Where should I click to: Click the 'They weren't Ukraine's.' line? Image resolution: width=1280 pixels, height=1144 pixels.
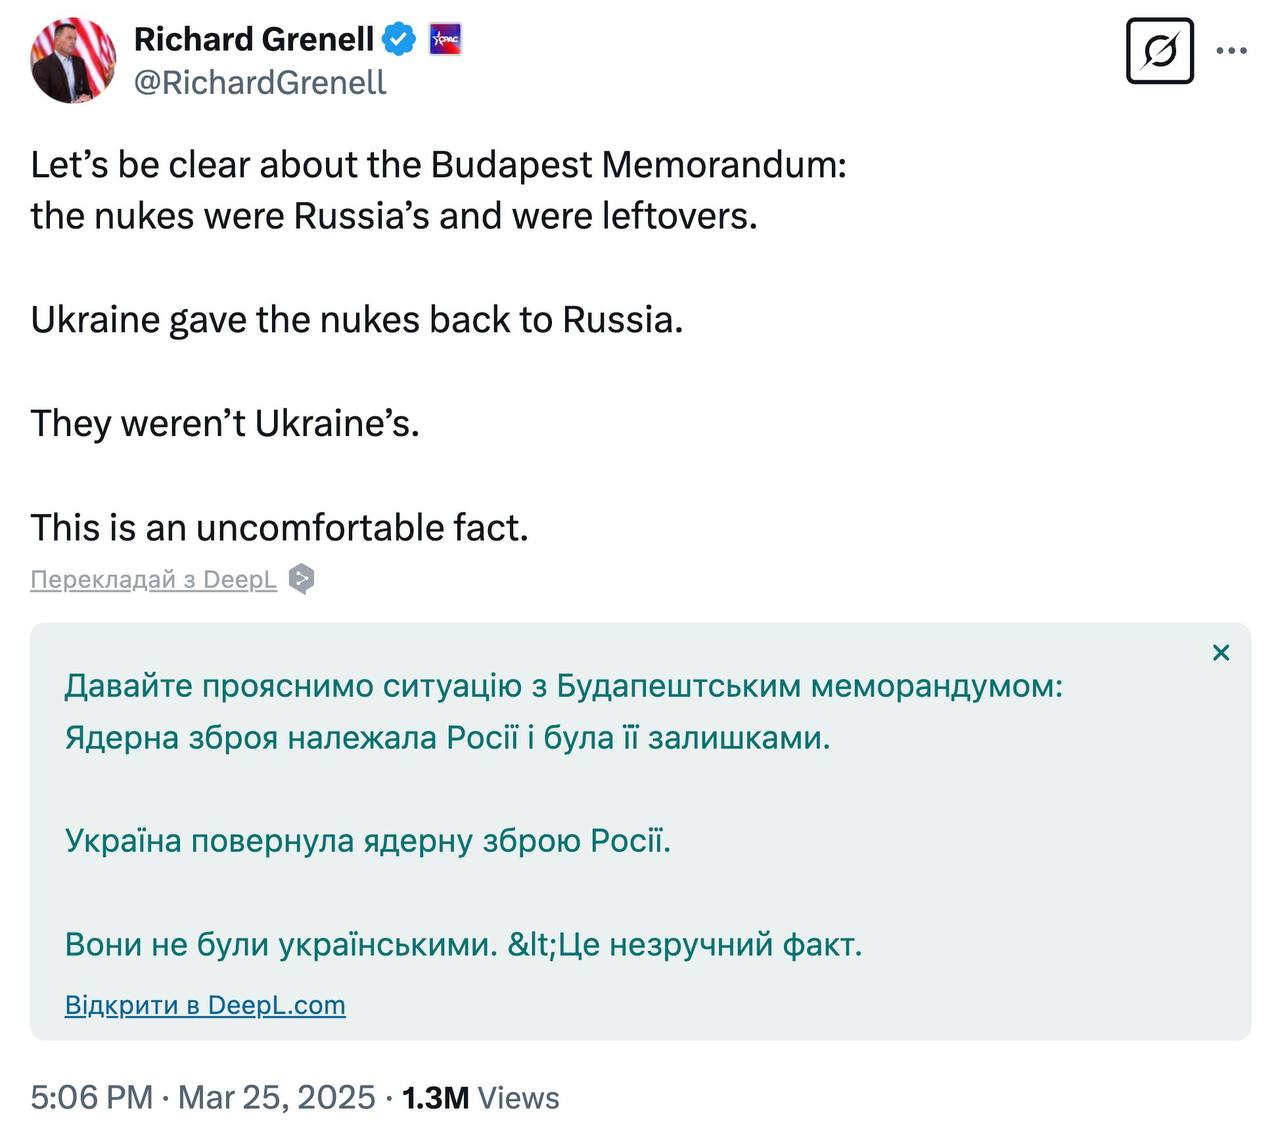pos(225,423)
